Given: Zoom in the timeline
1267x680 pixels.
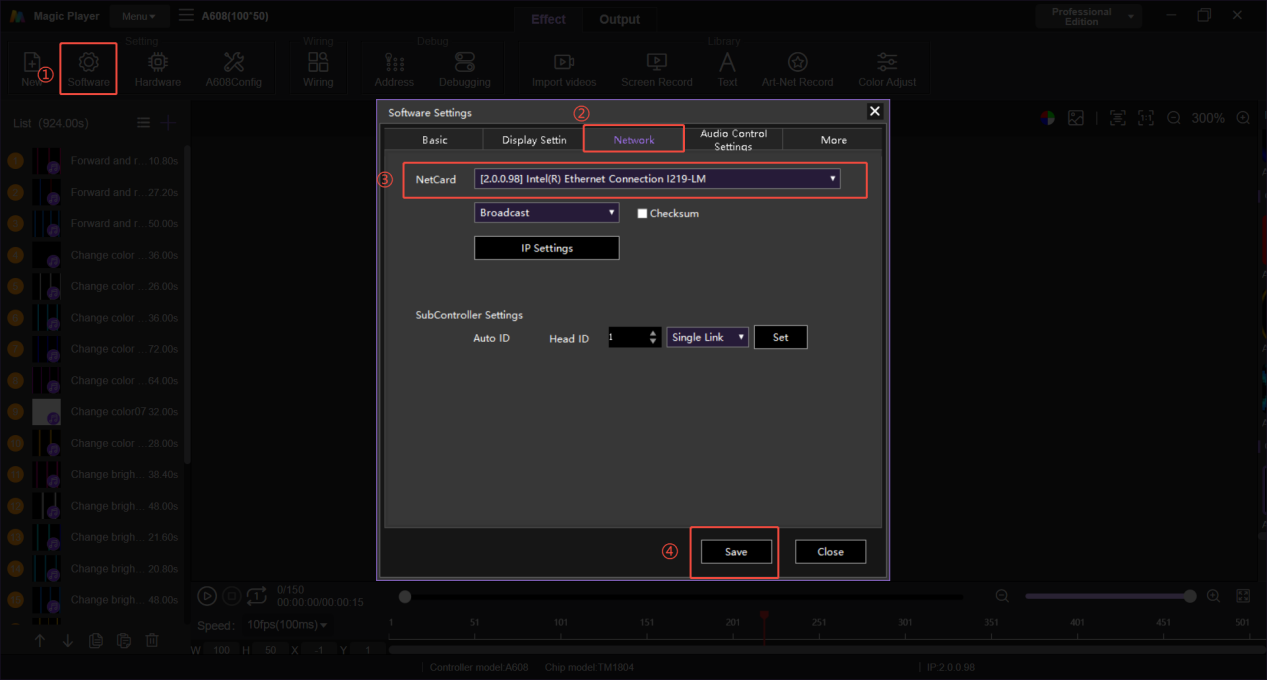Looking at the screenshot, I should pos(1213,596).
